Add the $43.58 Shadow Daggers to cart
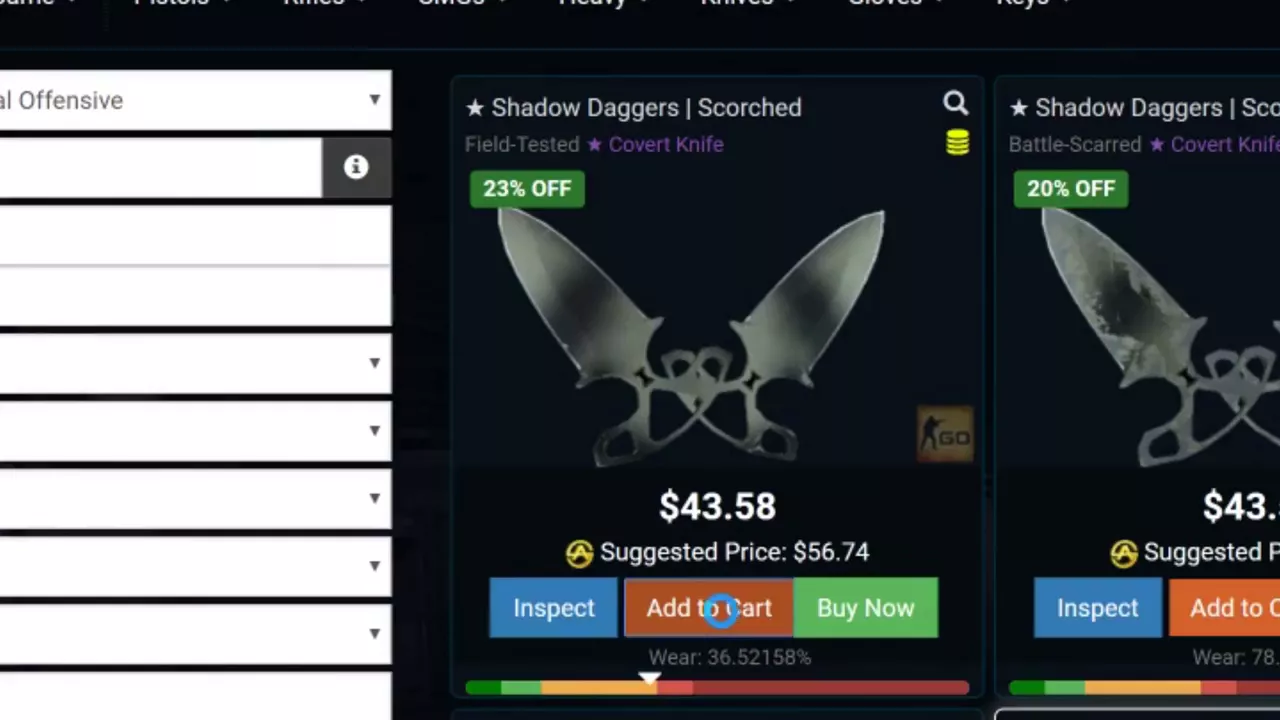 [709, 608]
